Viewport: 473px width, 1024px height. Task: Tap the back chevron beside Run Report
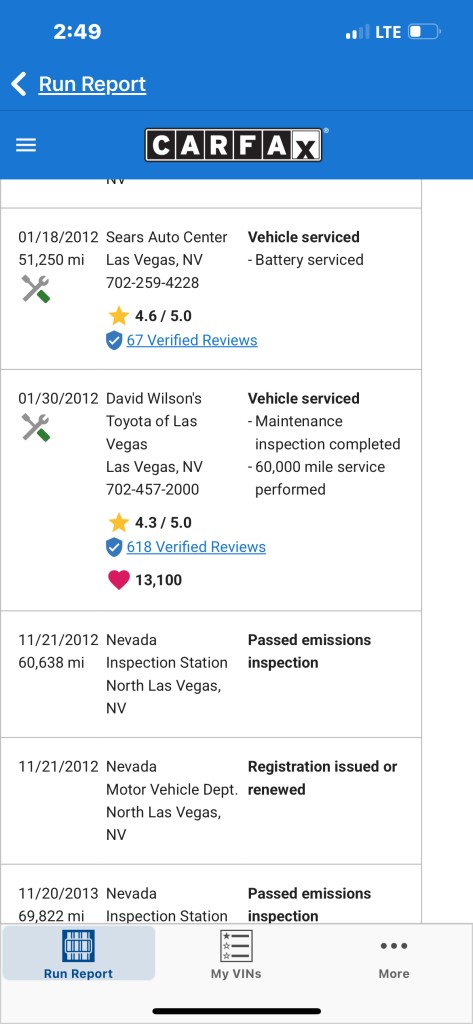click(19, 84)
